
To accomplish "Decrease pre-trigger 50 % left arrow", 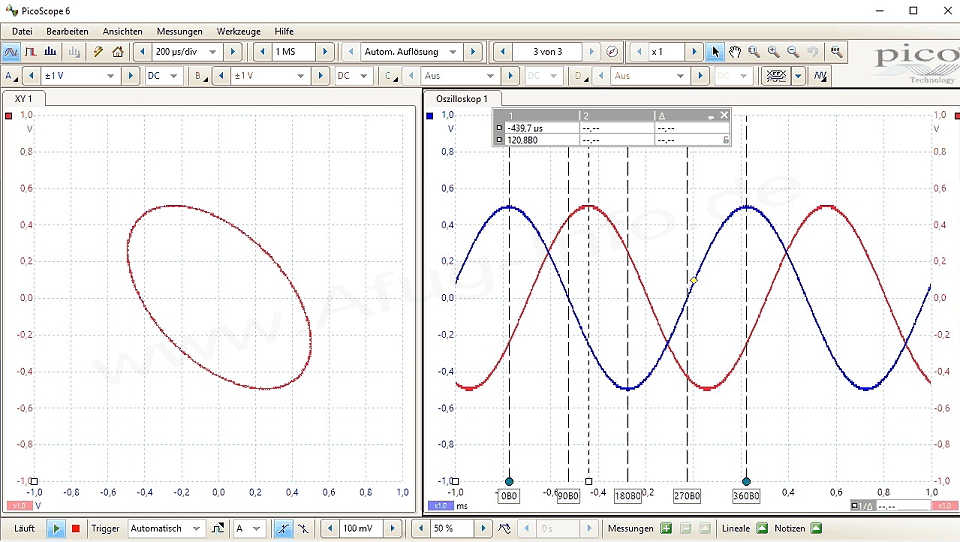I will click(x=421, y=529).
